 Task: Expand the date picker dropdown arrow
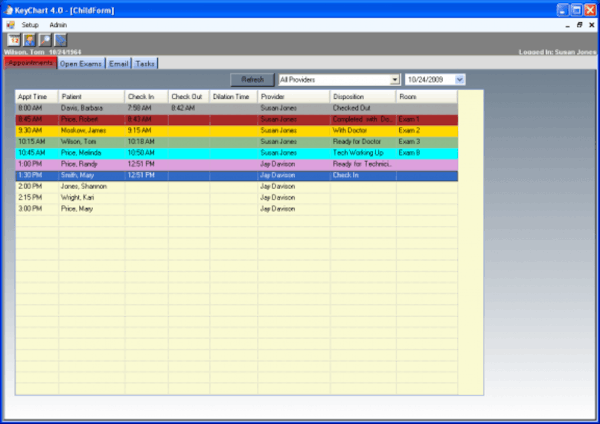click(x=459, y=79)
